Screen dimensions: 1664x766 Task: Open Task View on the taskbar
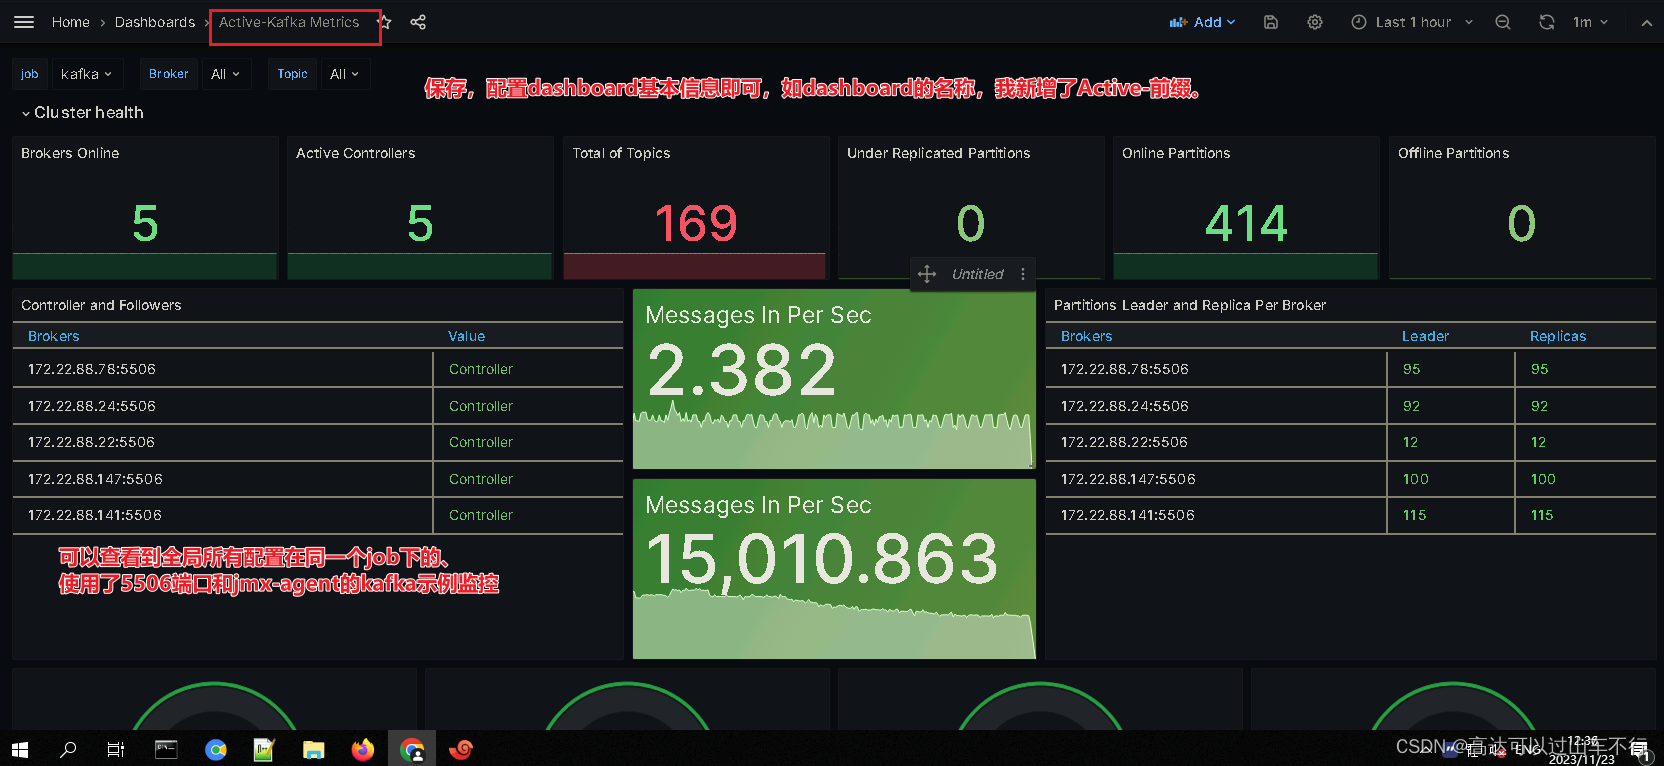(116, 749)
